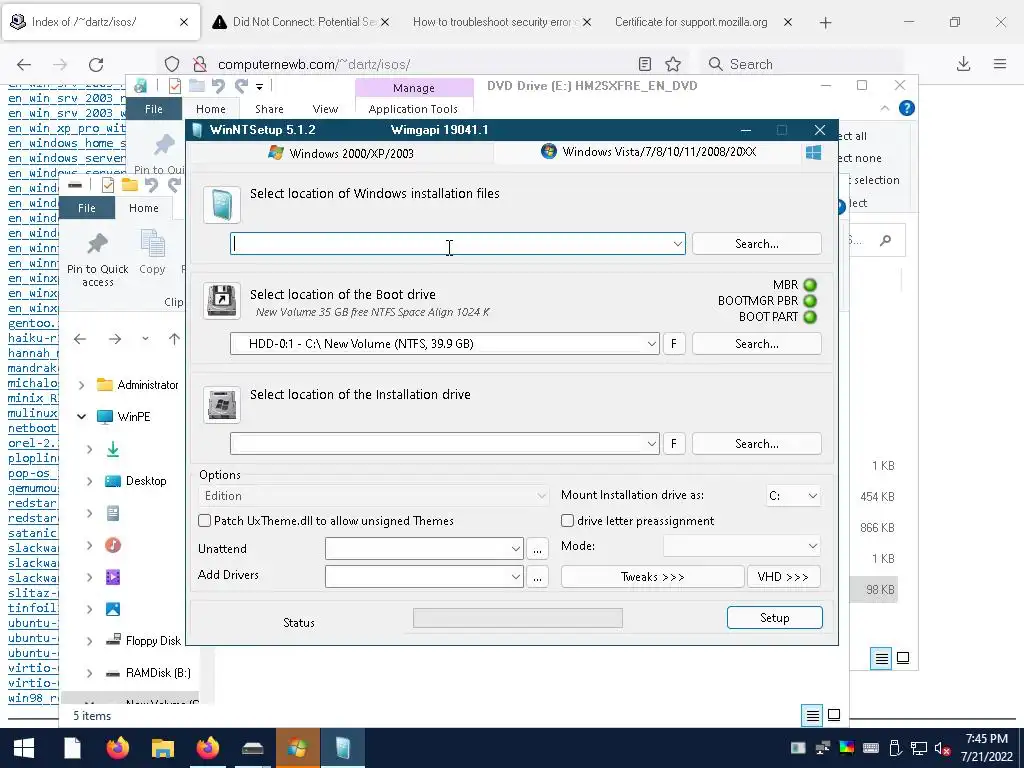Open Windows Start button
Viewport: 1024px width, 768px height.
tap(24, 748)
